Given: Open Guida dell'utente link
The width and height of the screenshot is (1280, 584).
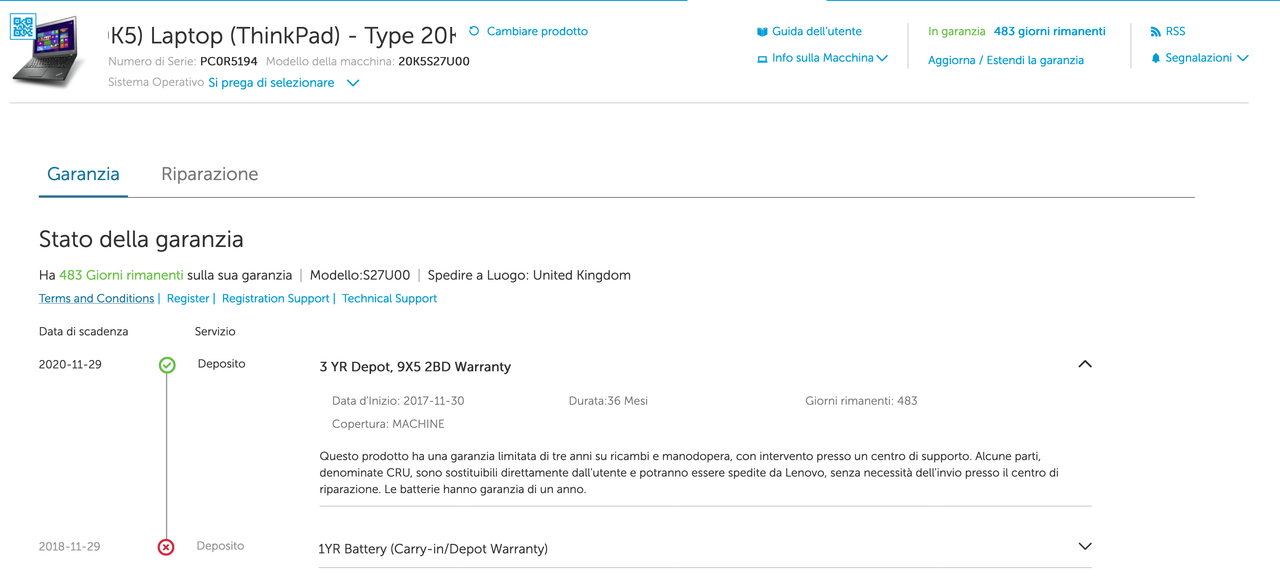Looking at the screenshot, I should [816, 31].
